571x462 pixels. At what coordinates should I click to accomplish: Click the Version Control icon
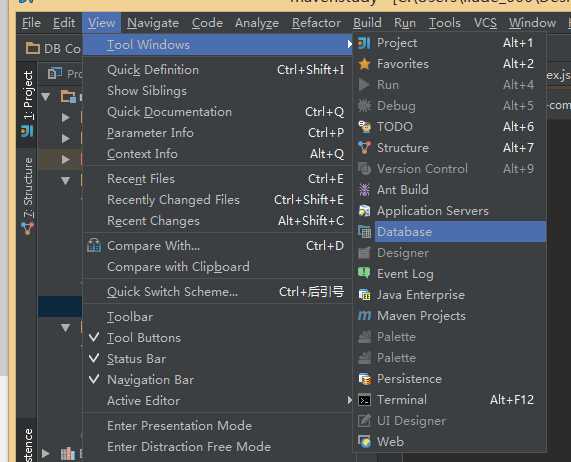coord(364,169)
